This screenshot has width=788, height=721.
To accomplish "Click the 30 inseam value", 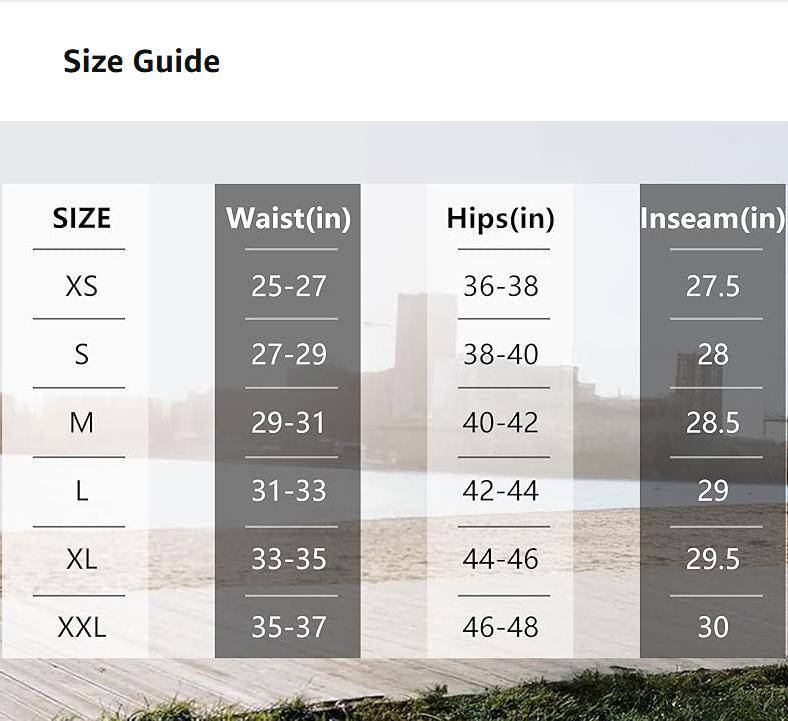I will [x=712, y=627].
